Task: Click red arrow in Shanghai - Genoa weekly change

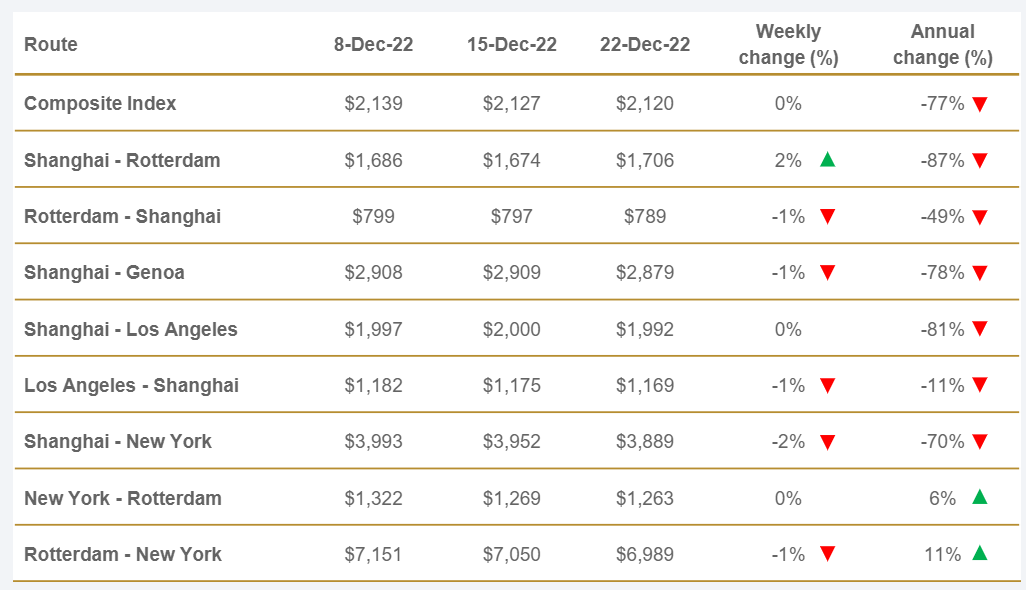Action: [827, 272]
